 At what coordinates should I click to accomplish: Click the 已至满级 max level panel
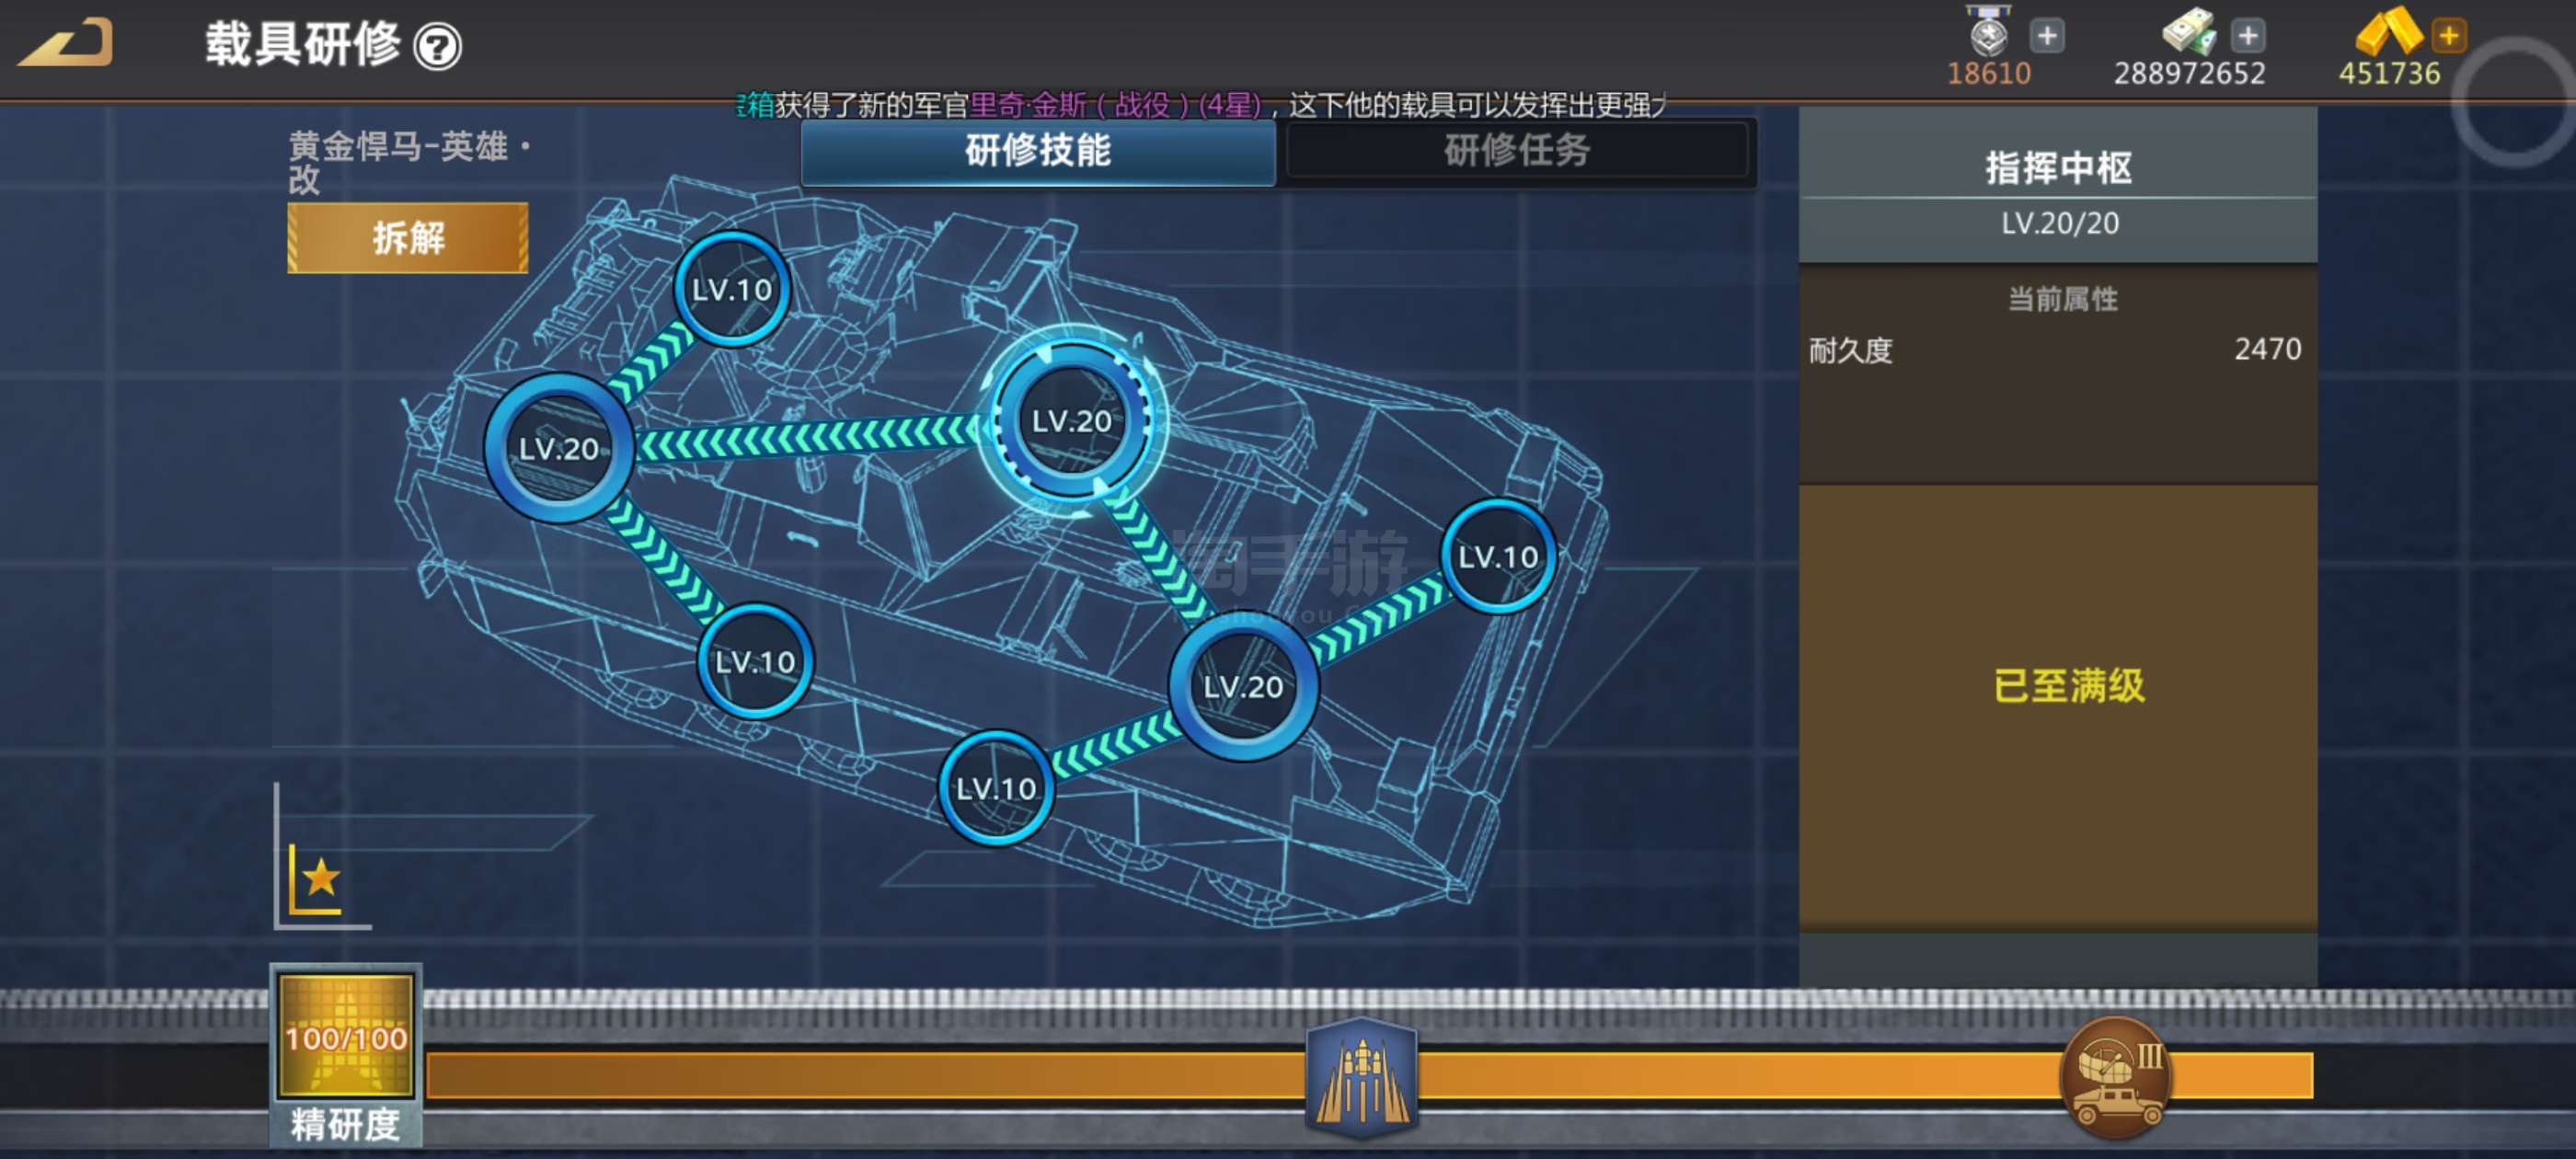click(x=2058, y=708)
